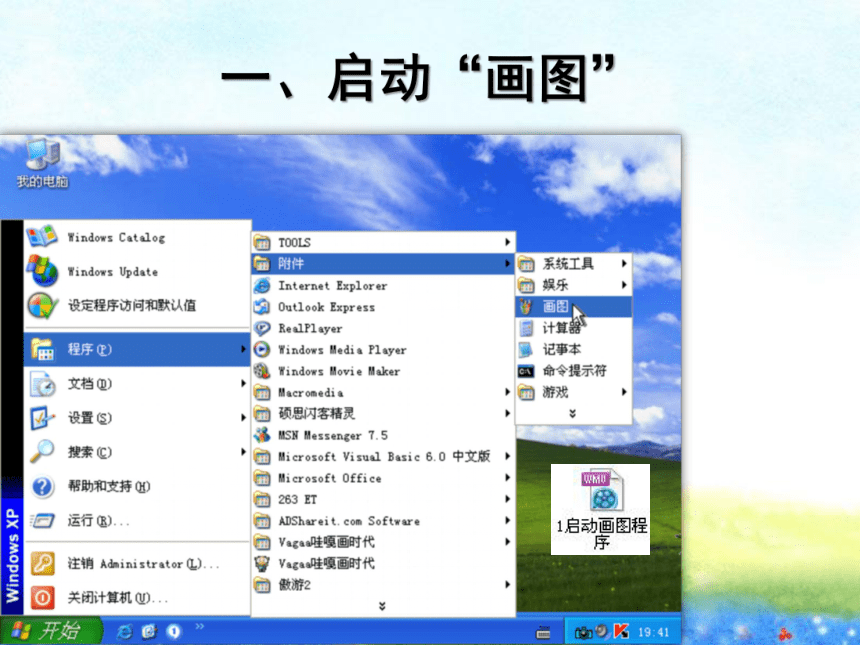Expand the Programs menu bottom chevron

click(382, 606)
